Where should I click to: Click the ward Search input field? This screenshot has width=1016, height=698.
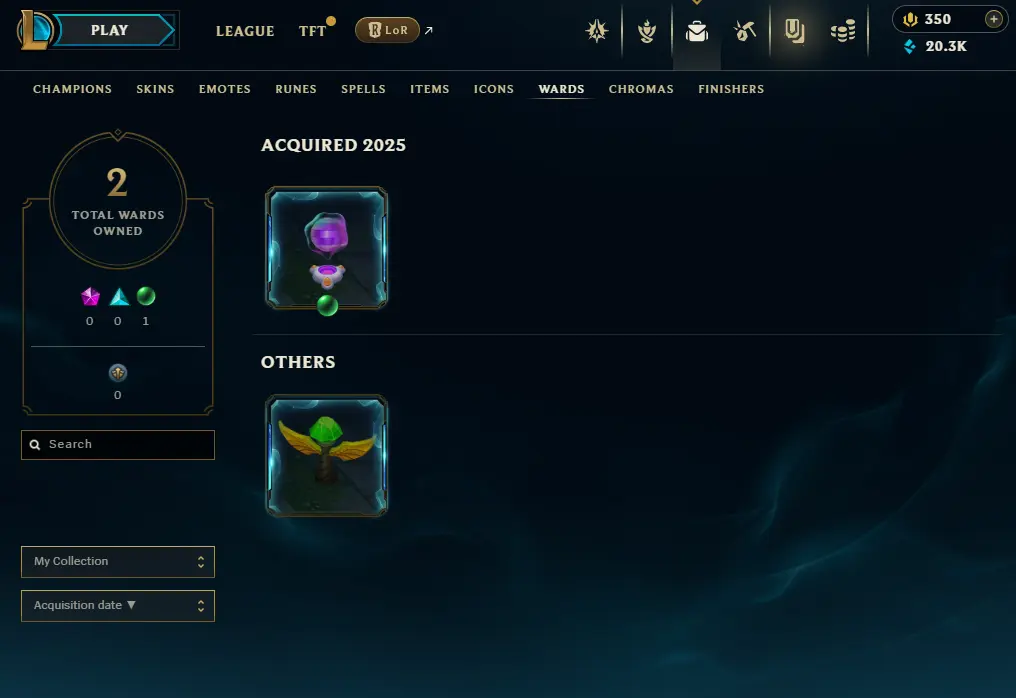click(x=118, y=445)
